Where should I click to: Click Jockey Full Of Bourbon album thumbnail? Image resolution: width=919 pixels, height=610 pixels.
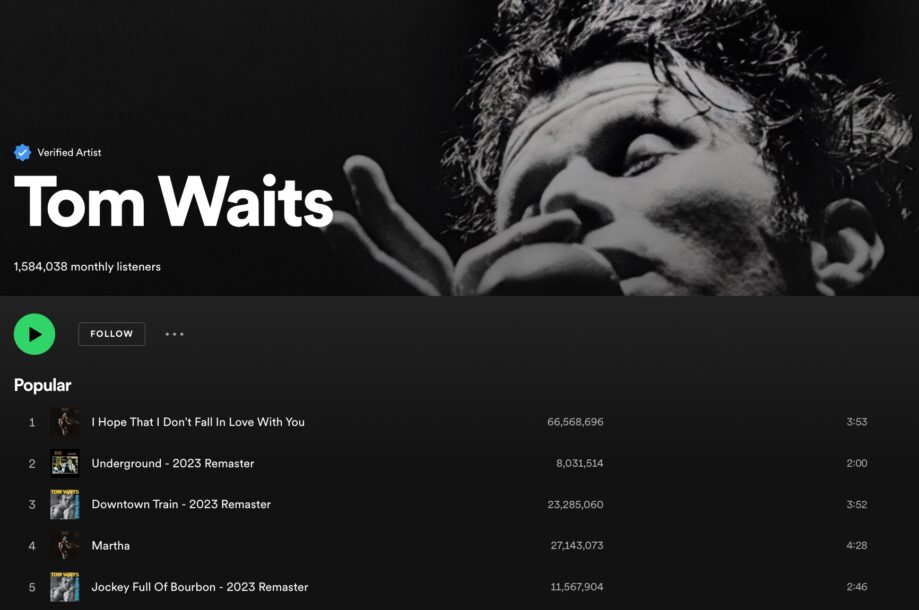(64, 587)
